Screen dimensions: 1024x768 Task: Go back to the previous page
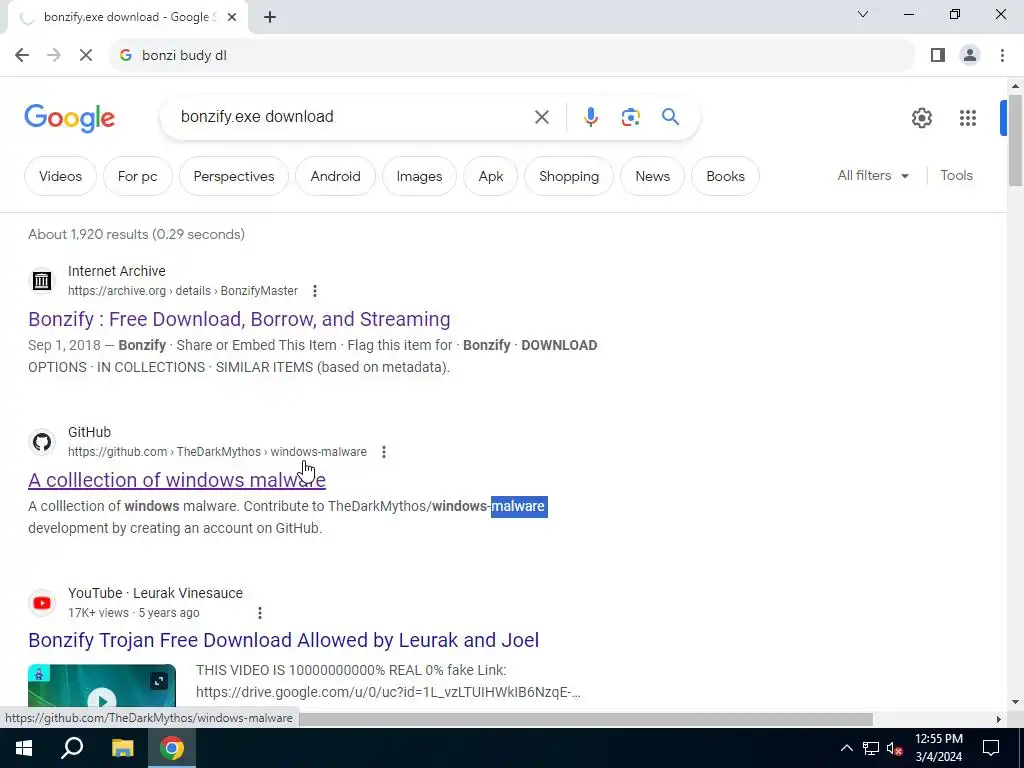22,56
